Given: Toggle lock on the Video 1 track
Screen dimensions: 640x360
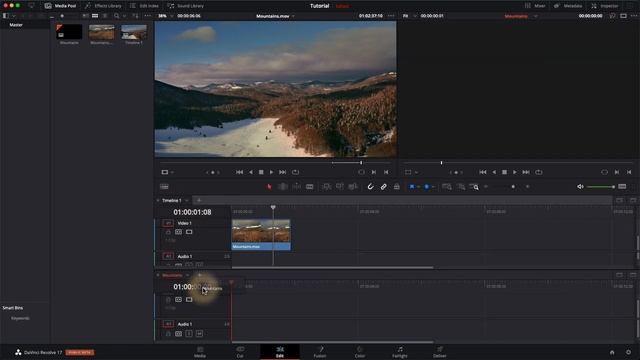Looking at the screenshot, I should pos(168,232).
